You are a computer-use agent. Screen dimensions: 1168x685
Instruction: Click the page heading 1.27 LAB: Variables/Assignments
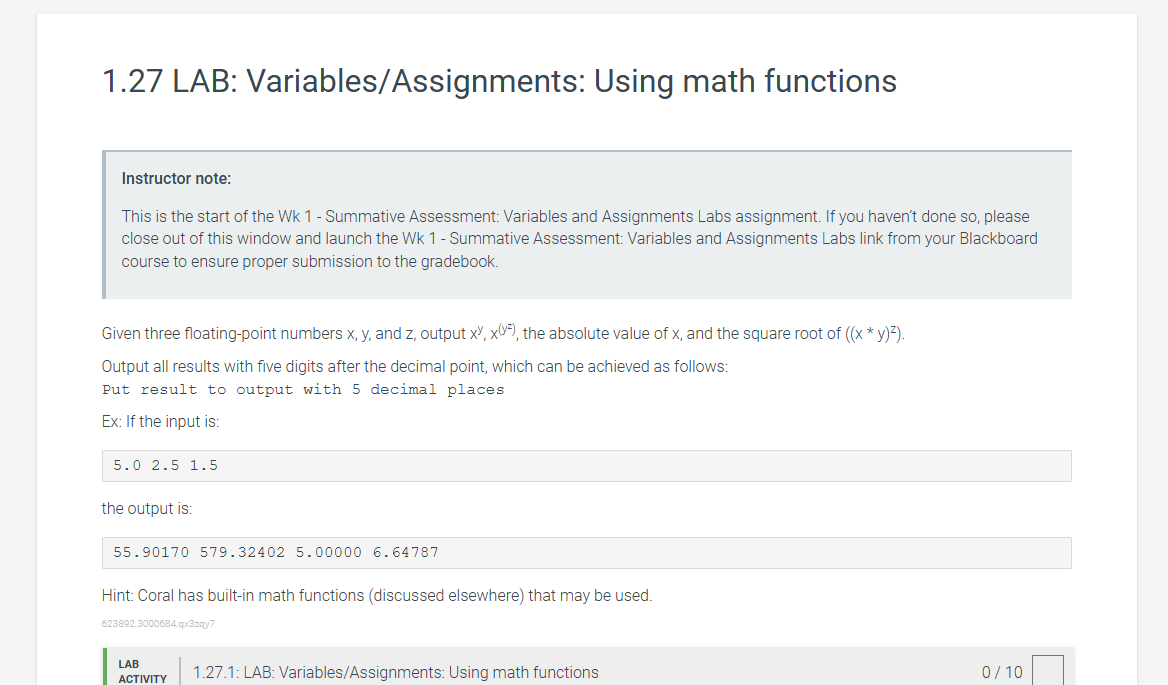click(498, 81)
